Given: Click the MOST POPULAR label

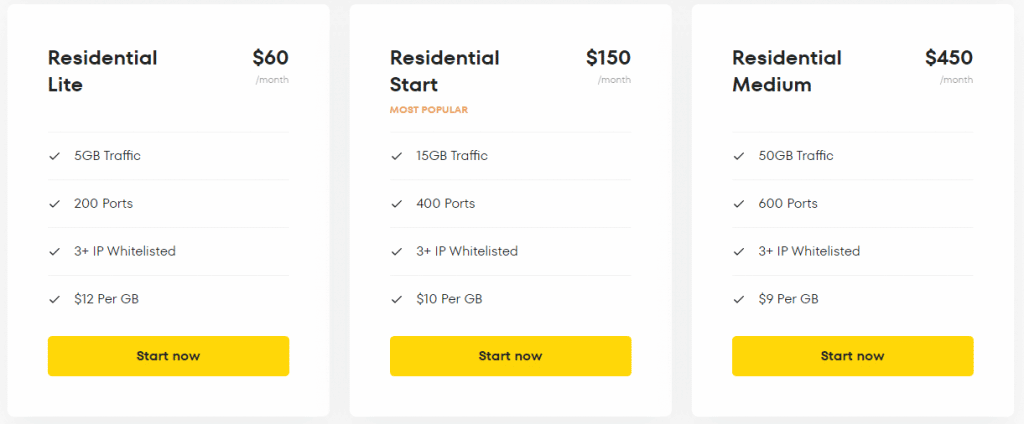Looking at the screenshot, I should pyautogui.click(x=429, y=110).
